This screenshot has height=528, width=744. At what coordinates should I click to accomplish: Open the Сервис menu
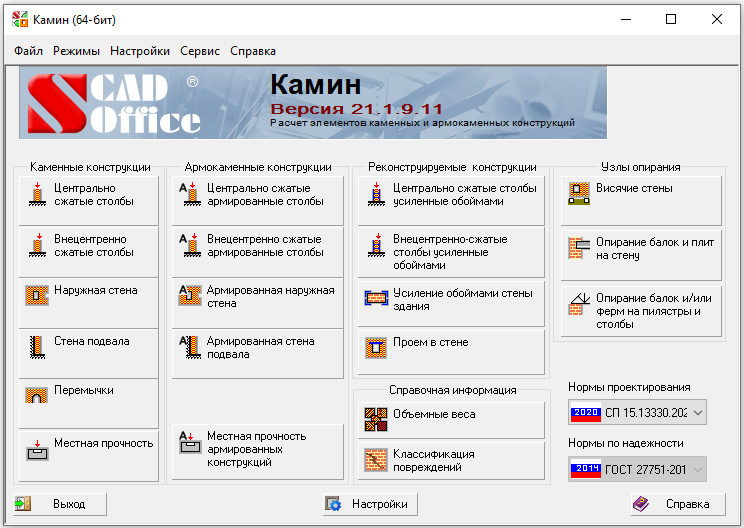pos(200,51)
